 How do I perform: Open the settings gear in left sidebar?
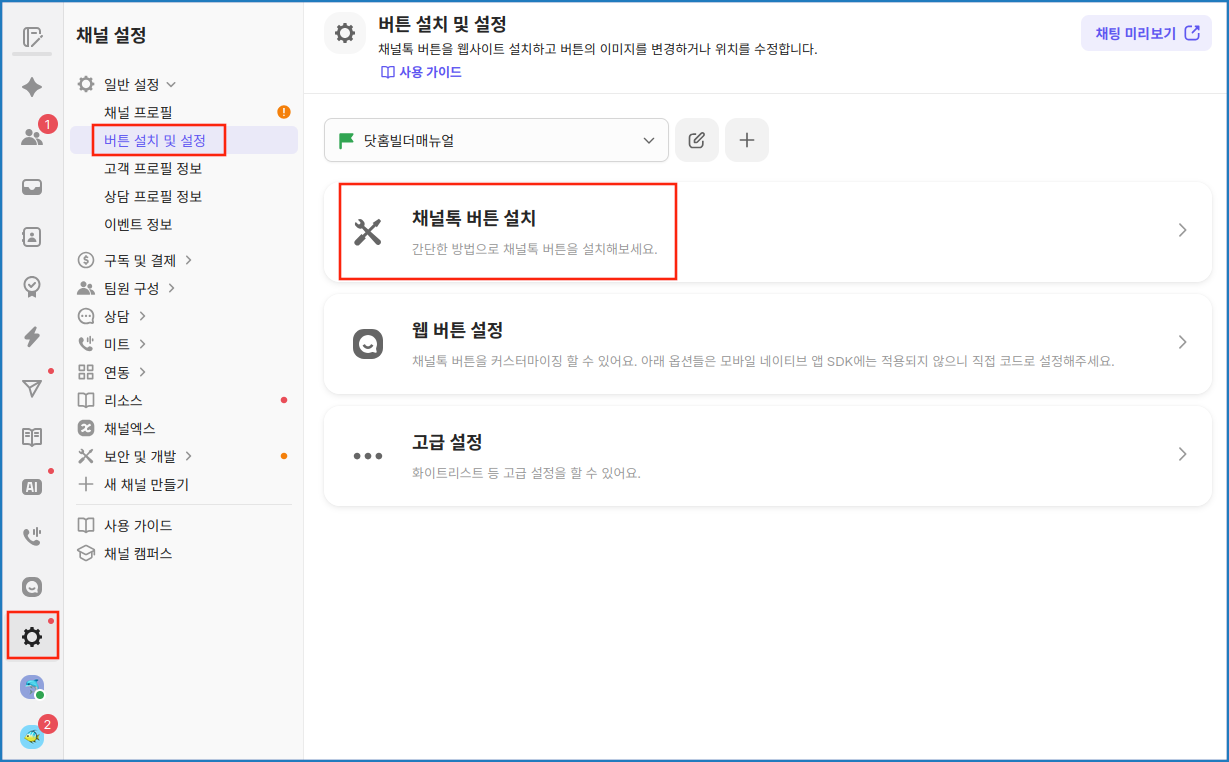tap(32, 636)
